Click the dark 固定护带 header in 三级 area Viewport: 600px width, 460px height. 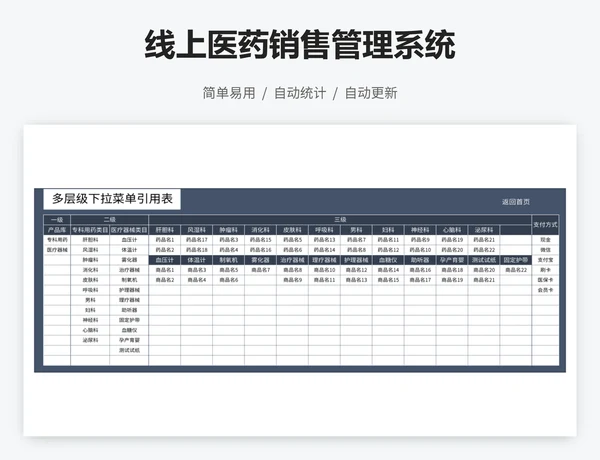point(515,260)
